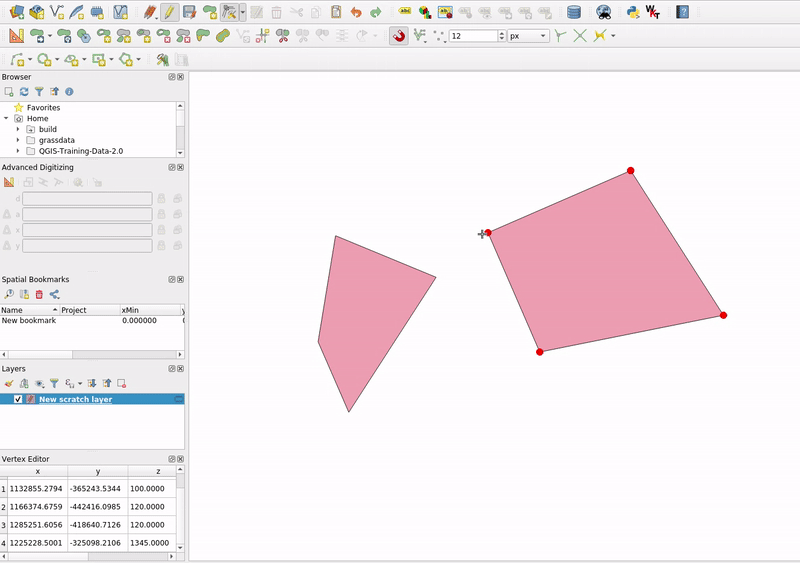
Task: Open the snapping layer mode dropdown
Action: 420,35
